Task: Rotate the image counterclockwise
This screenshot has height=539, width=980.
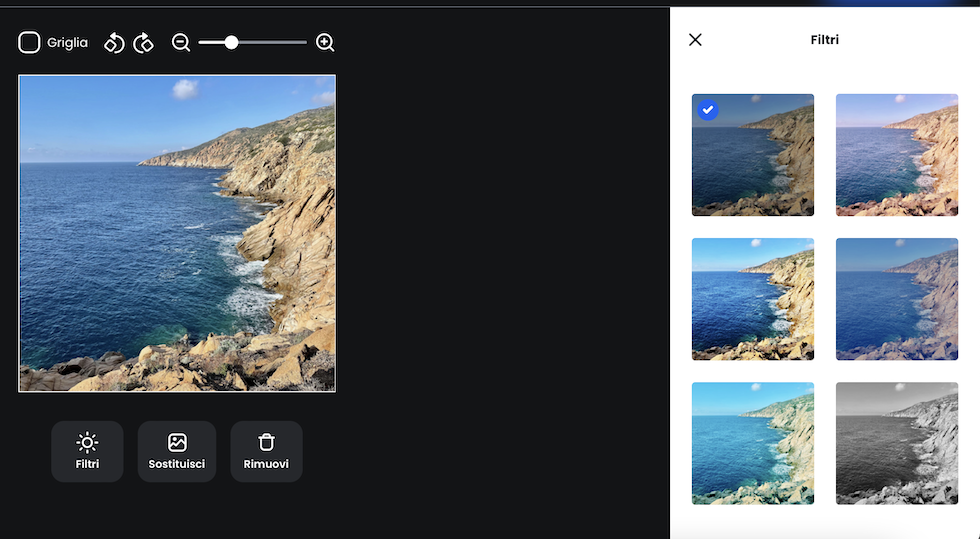Action: coord(114,42)
